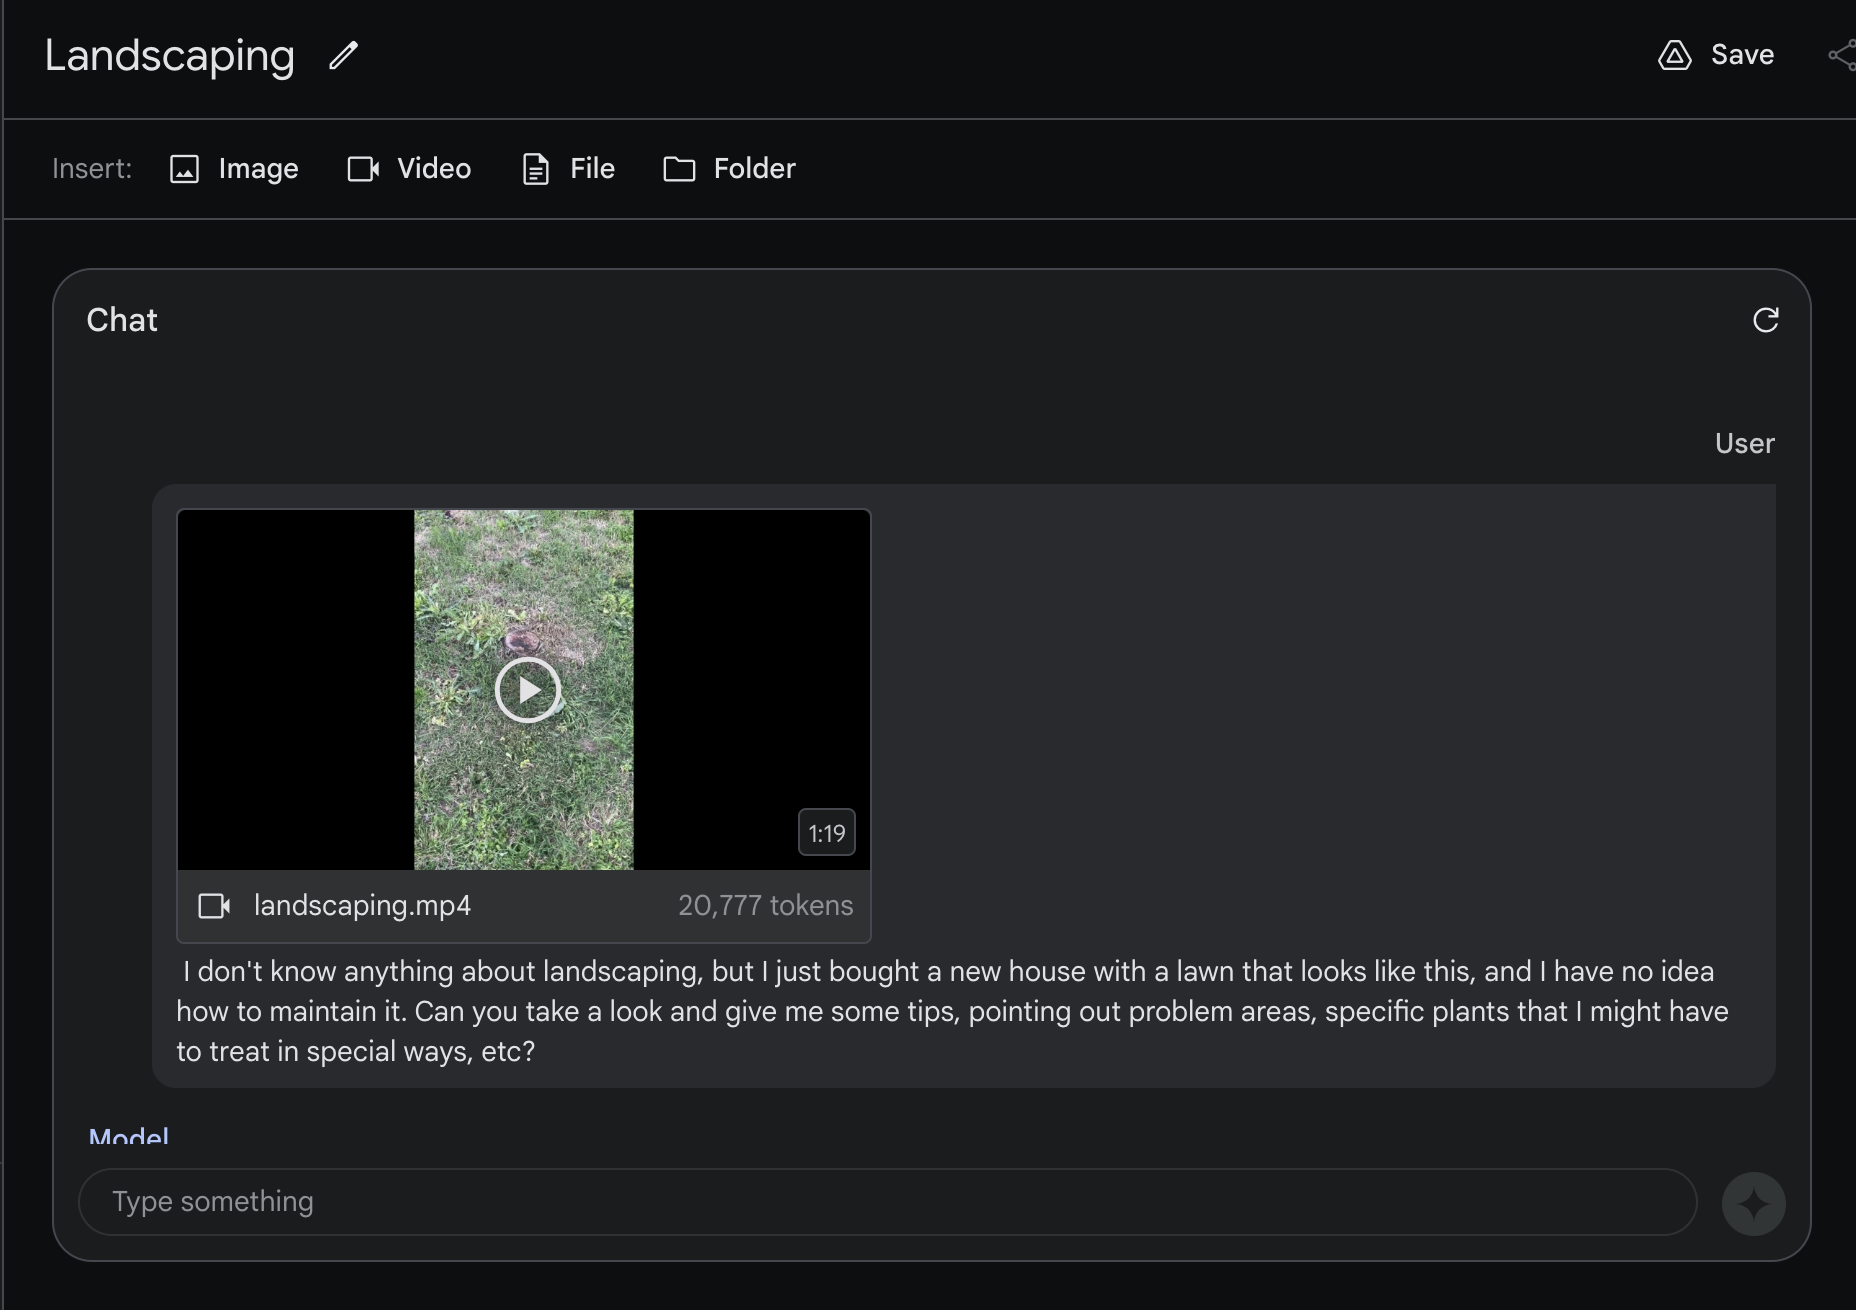Click the 1:19 duration badge
The height and width of the screenshot is (1310, 1856).
click(x=827, y=832)
